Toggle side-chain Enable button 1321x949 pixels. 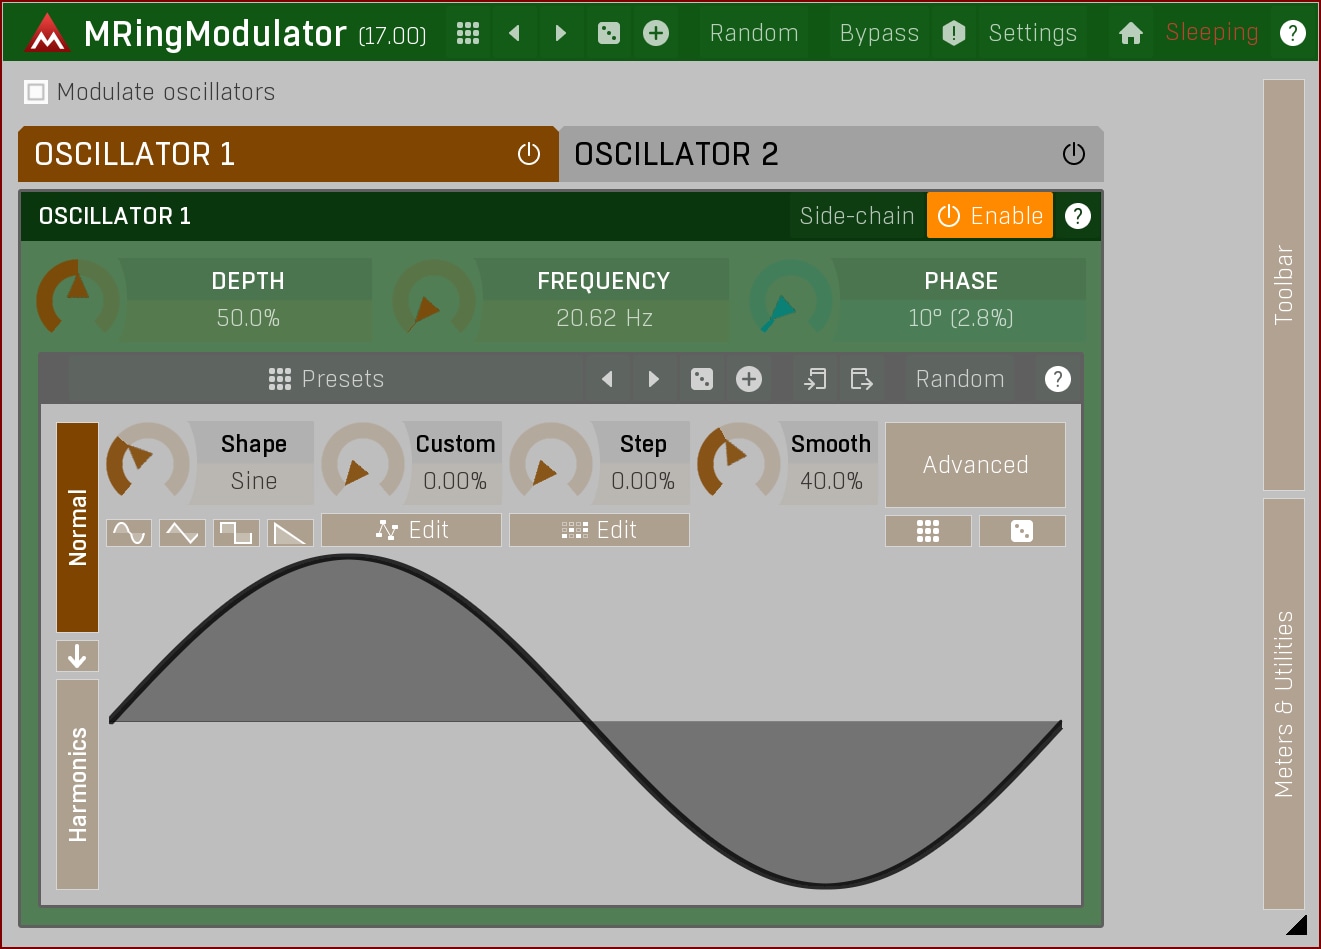point(989,216)
